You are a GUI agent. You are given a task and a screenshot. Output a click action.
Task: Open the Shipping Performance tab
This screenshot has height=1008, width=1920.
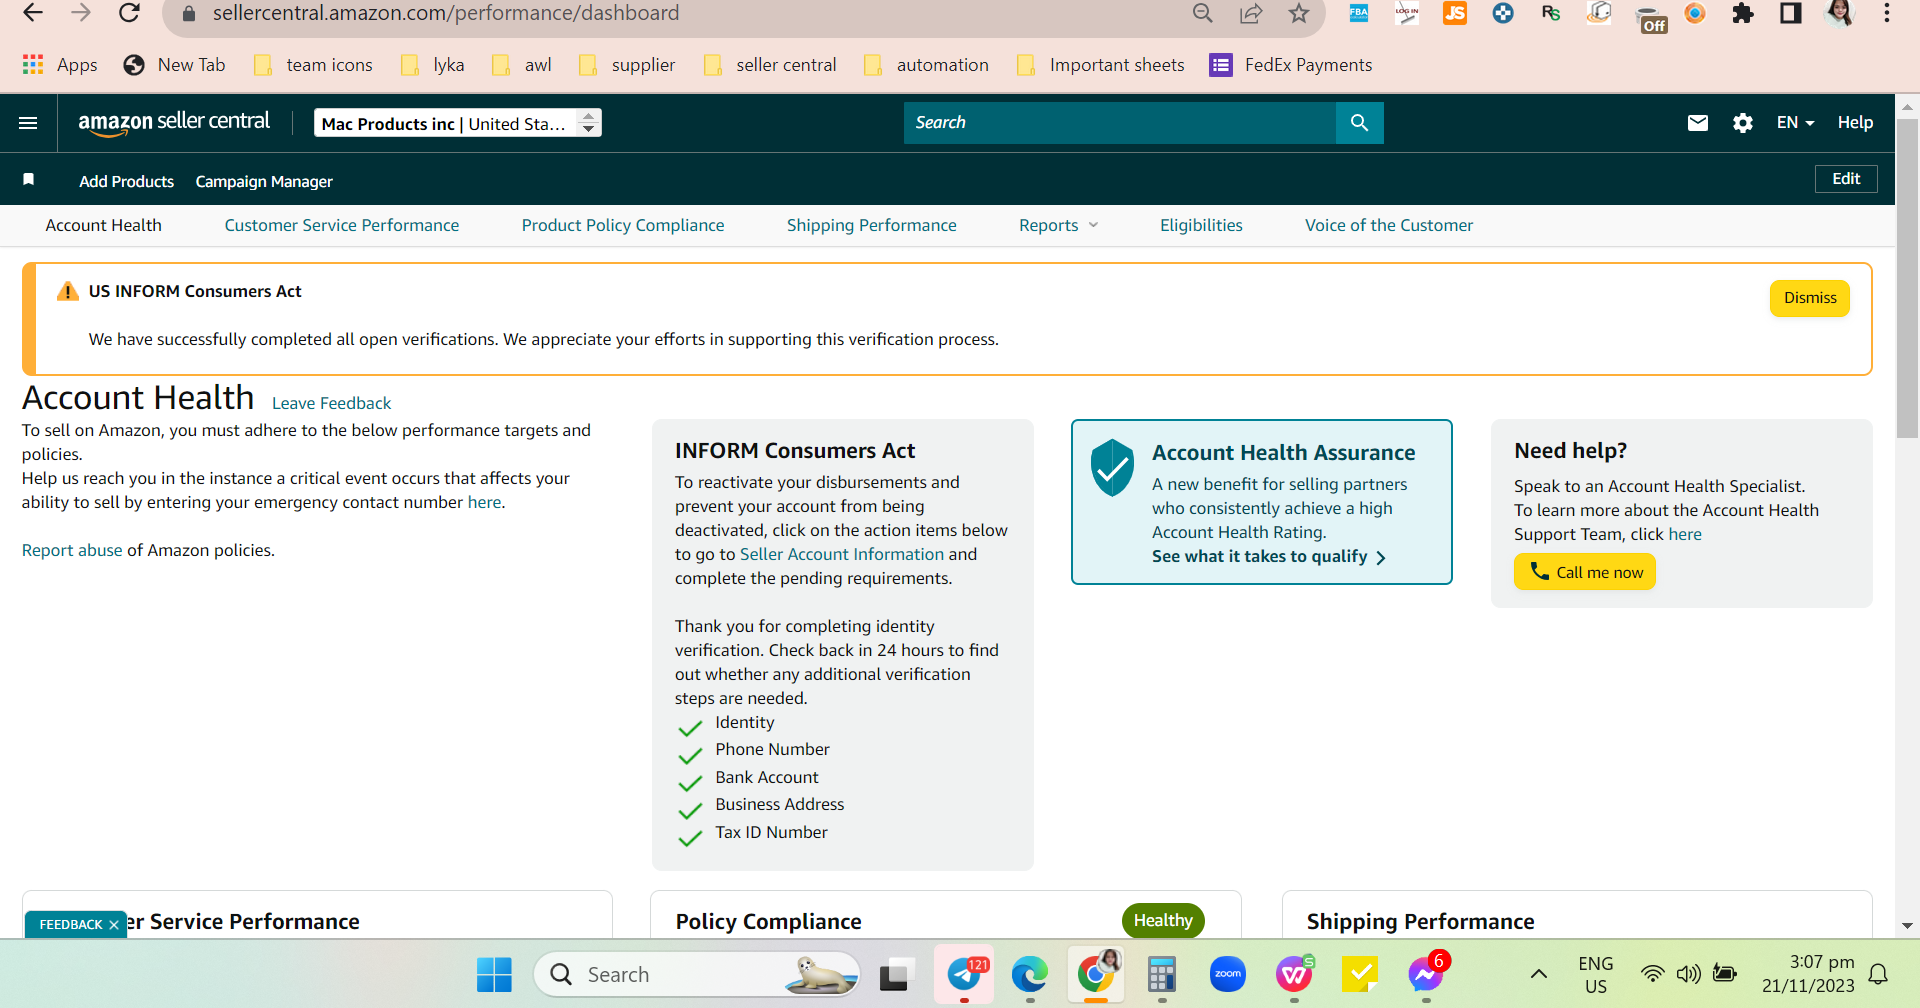coord(872,226)
